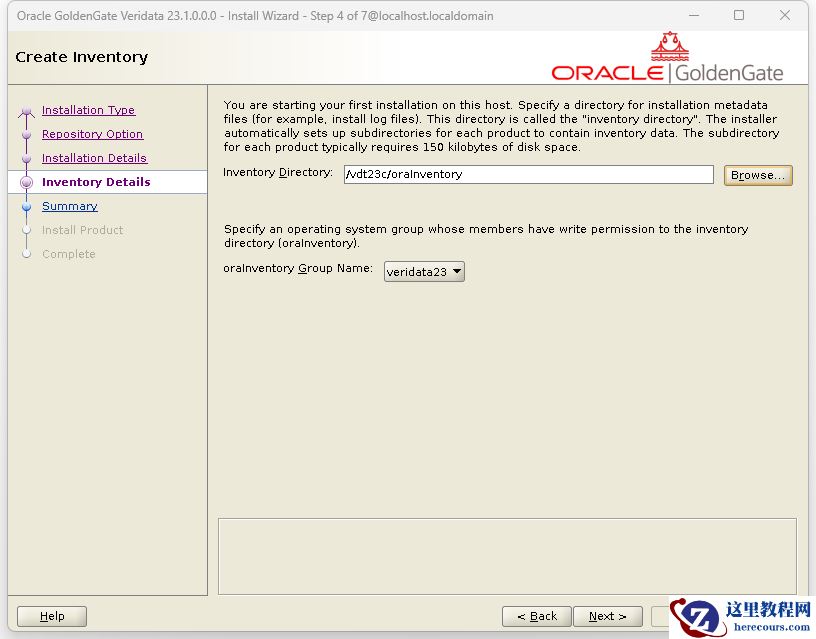This screenshot has width=816, height=639.
Task: Click the Inventory Details step bullet icon
Action: click(27, 183)
